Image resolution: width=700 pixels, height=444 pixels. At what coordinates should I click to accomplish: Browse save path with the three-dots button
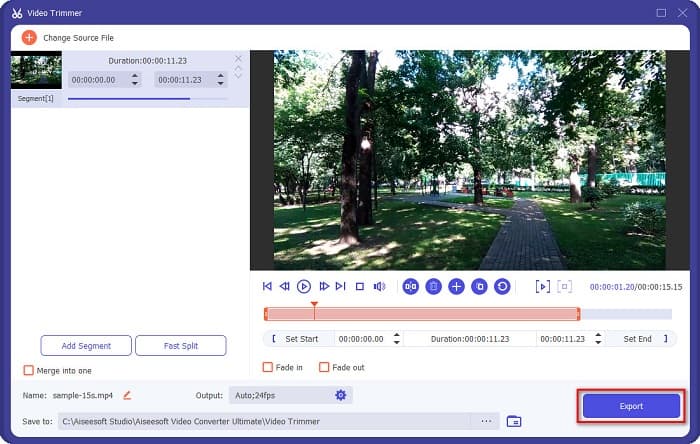(486, 421)
